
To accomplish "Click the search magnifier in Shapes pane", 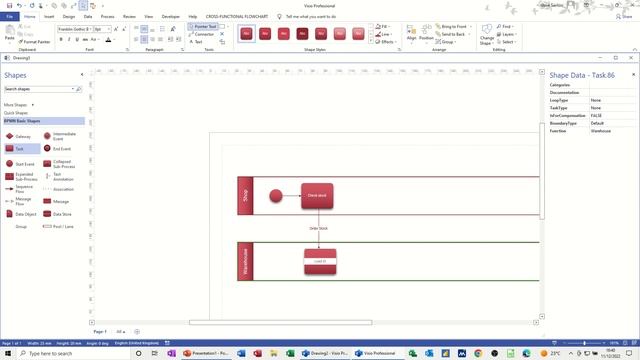I will tap(79, 89).
